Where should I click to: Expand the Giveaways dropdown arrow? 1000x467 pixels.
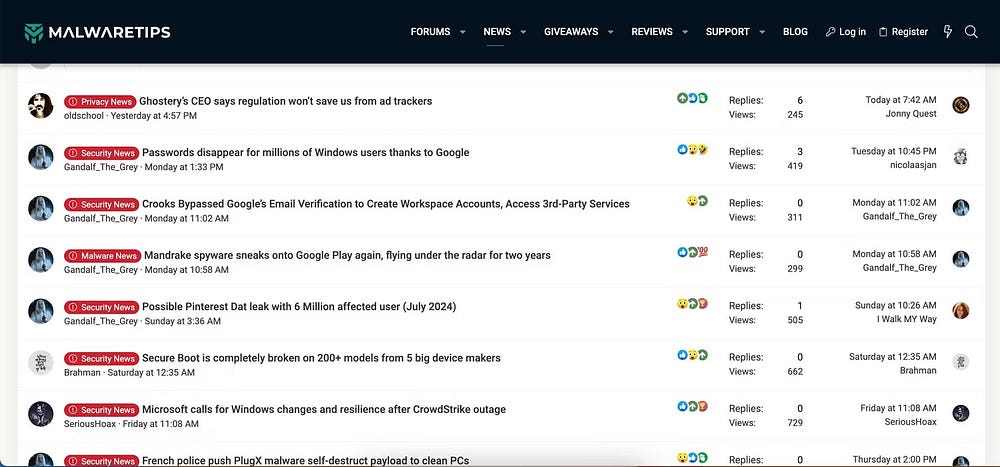pyautogui.click(x=611, y=32)
